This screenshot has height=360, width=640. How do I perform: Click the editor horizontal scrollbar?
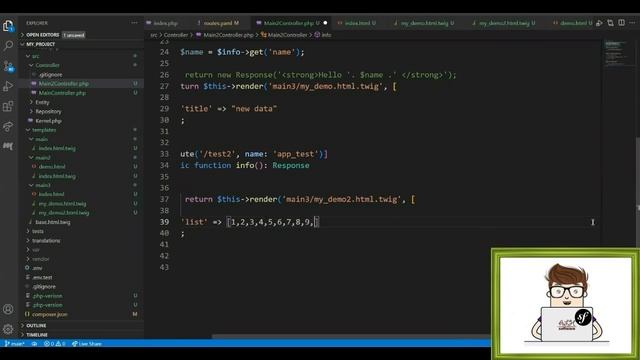click(x=351, y=337)
